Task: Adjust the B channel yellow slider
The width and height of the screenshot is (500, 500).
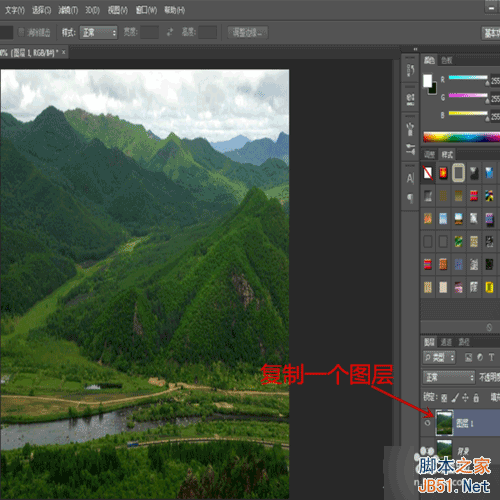Action: [x=468, y=113]
